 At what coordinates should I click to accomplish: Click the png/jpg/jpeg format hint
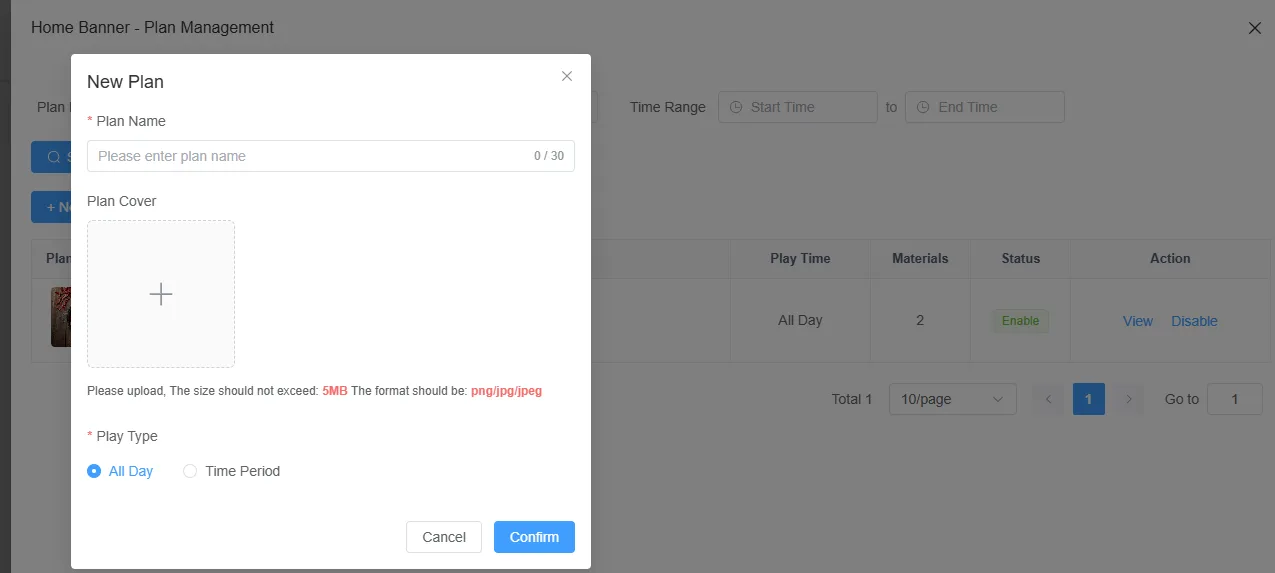coord(506,391)
